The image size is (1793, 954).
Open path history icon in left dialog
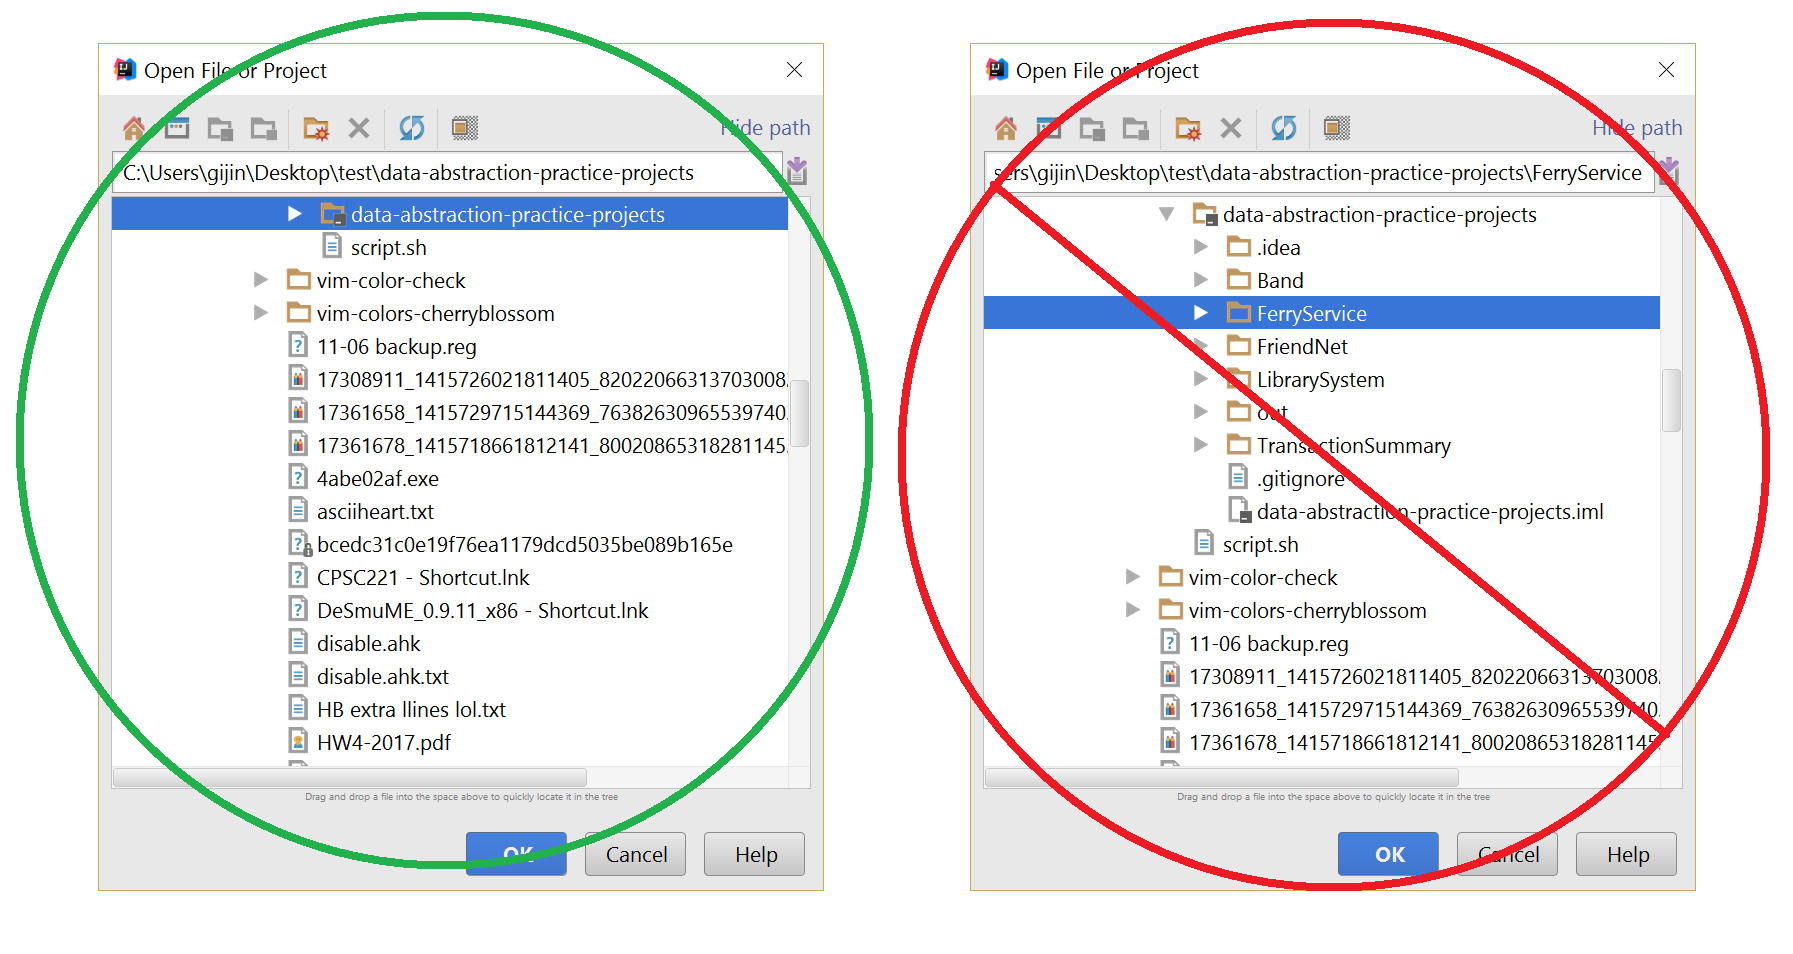796,172
